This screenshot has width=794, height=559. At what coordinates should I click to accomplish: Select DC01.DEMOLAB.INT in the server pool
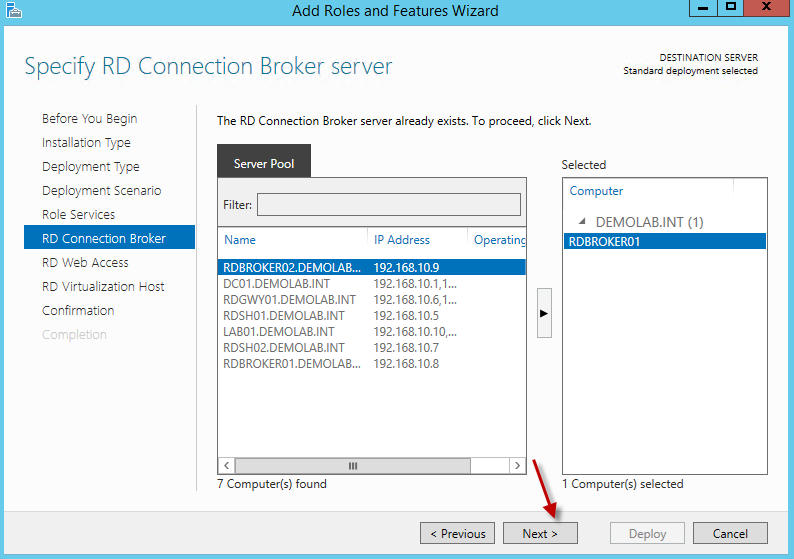point(274,283)
